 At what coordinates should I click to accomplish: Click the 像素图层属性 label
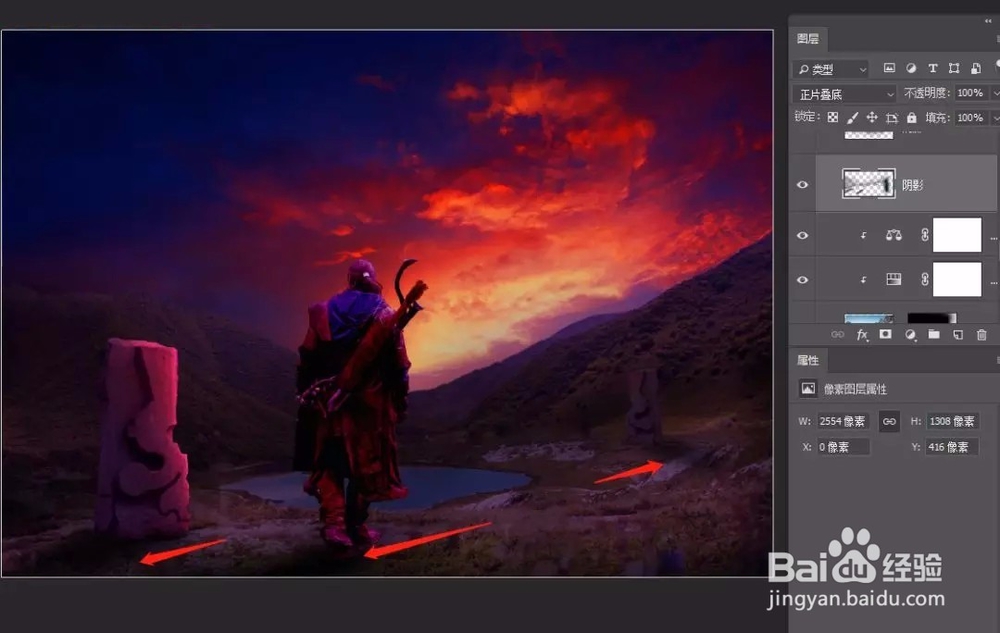[855, 389]
